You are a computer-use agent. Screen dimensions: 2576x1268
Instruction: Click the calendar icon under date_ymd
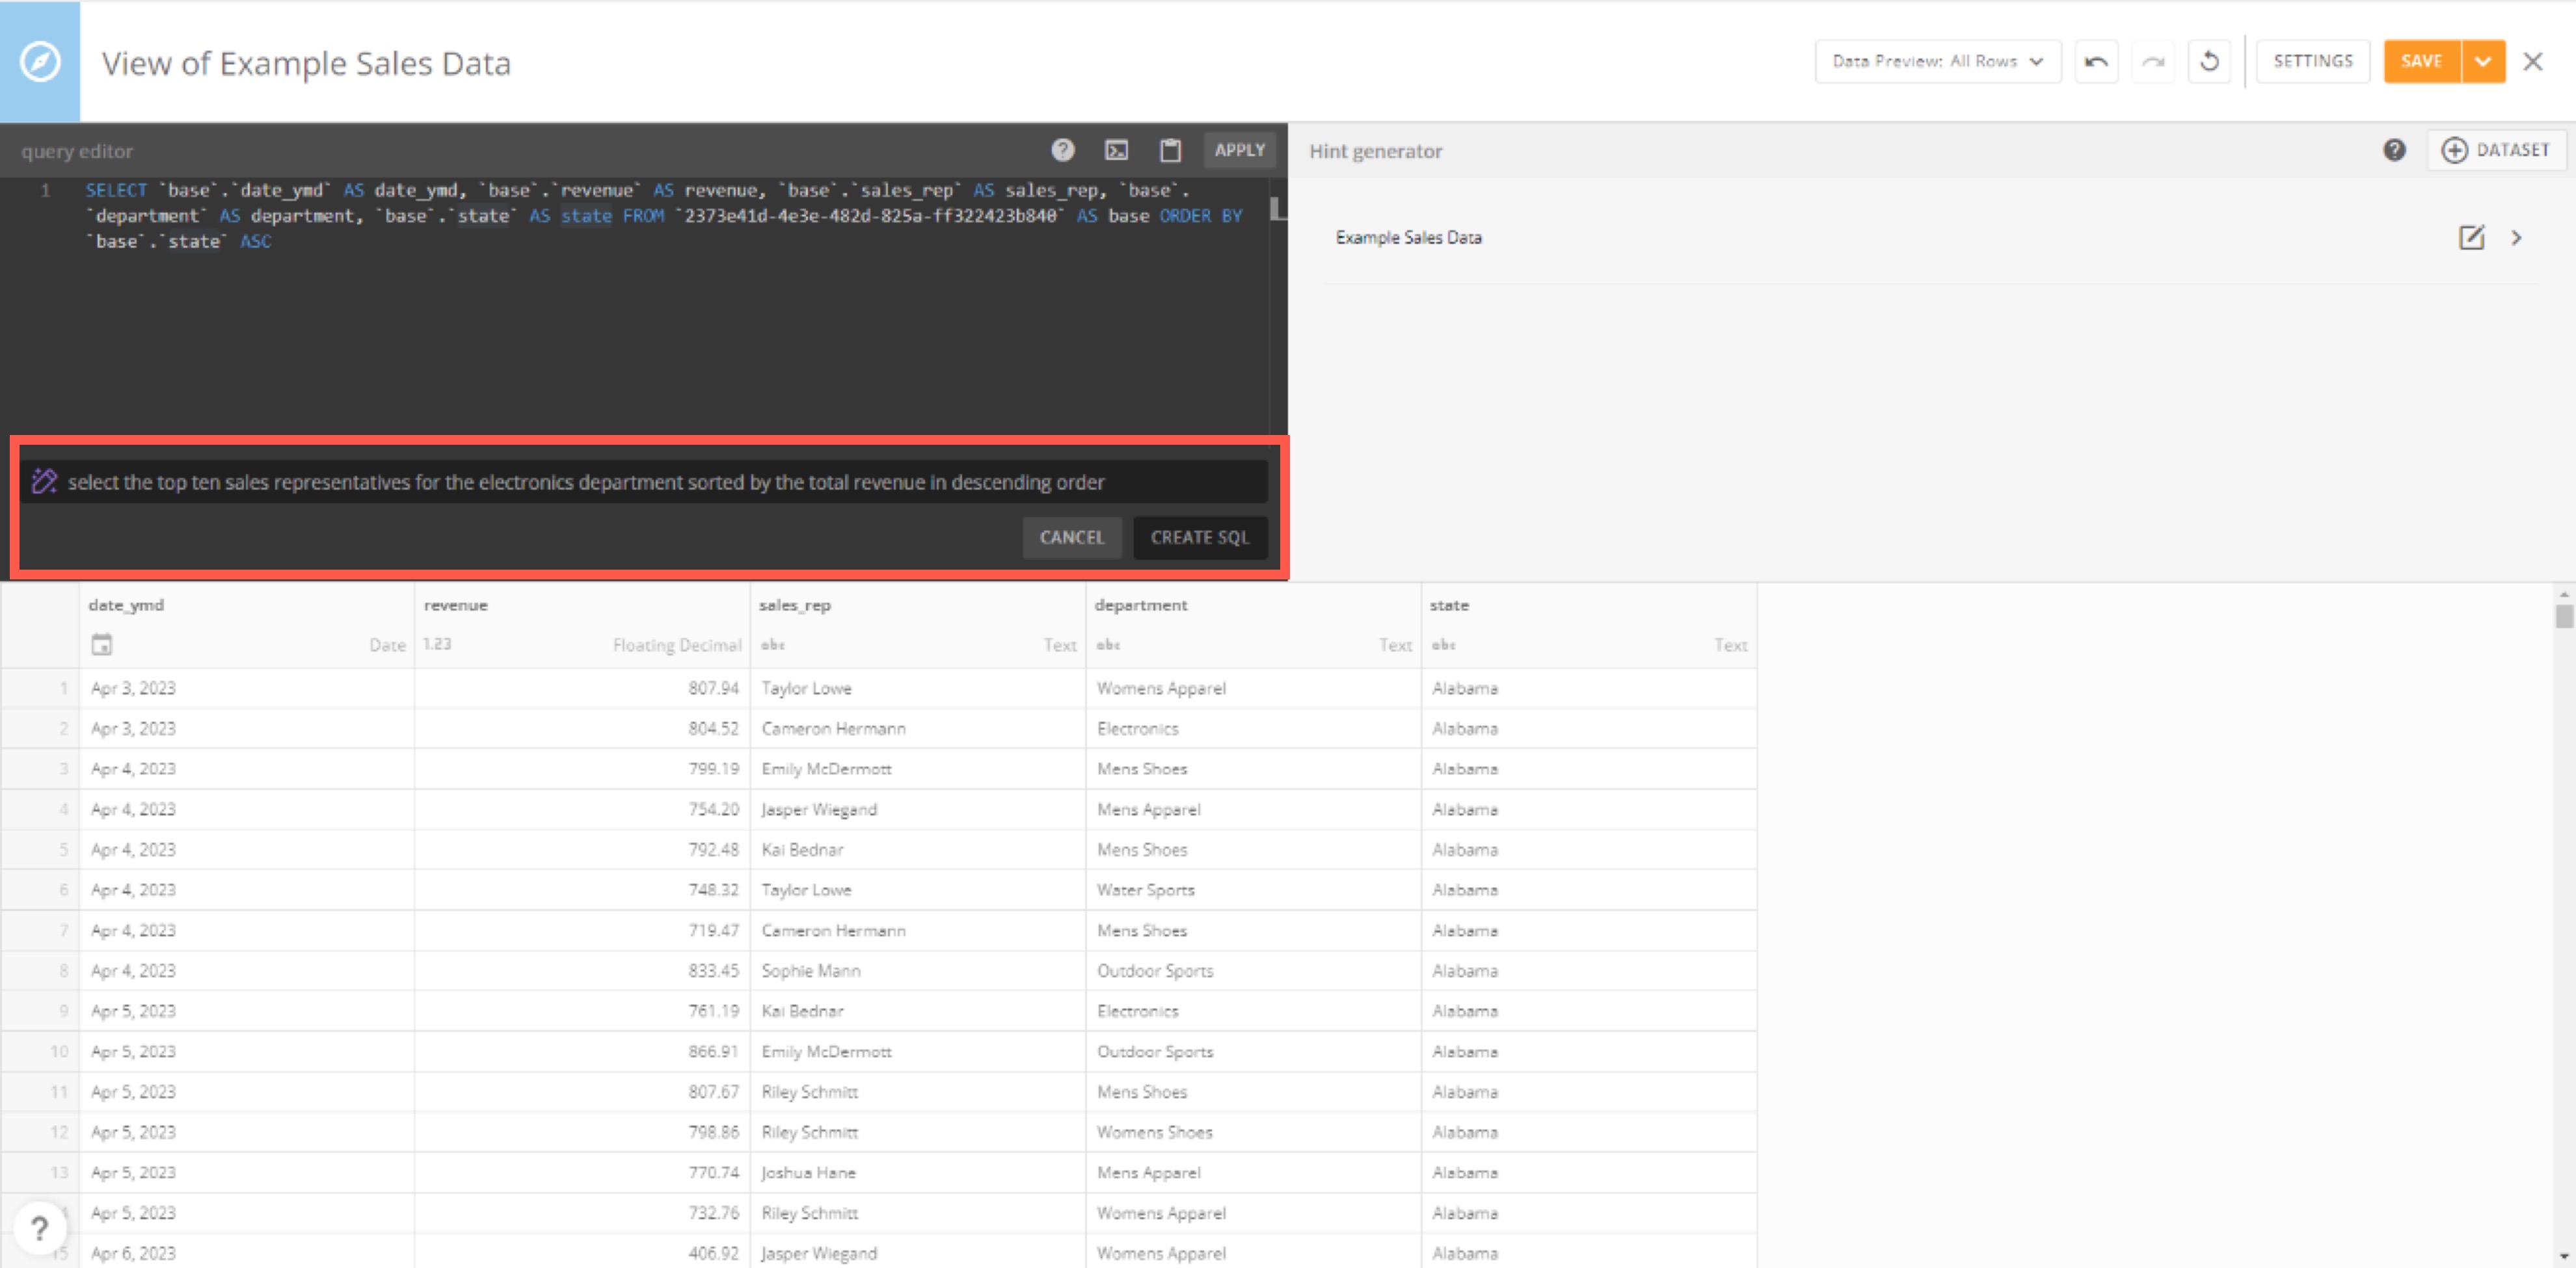click(x=102, y=644)
